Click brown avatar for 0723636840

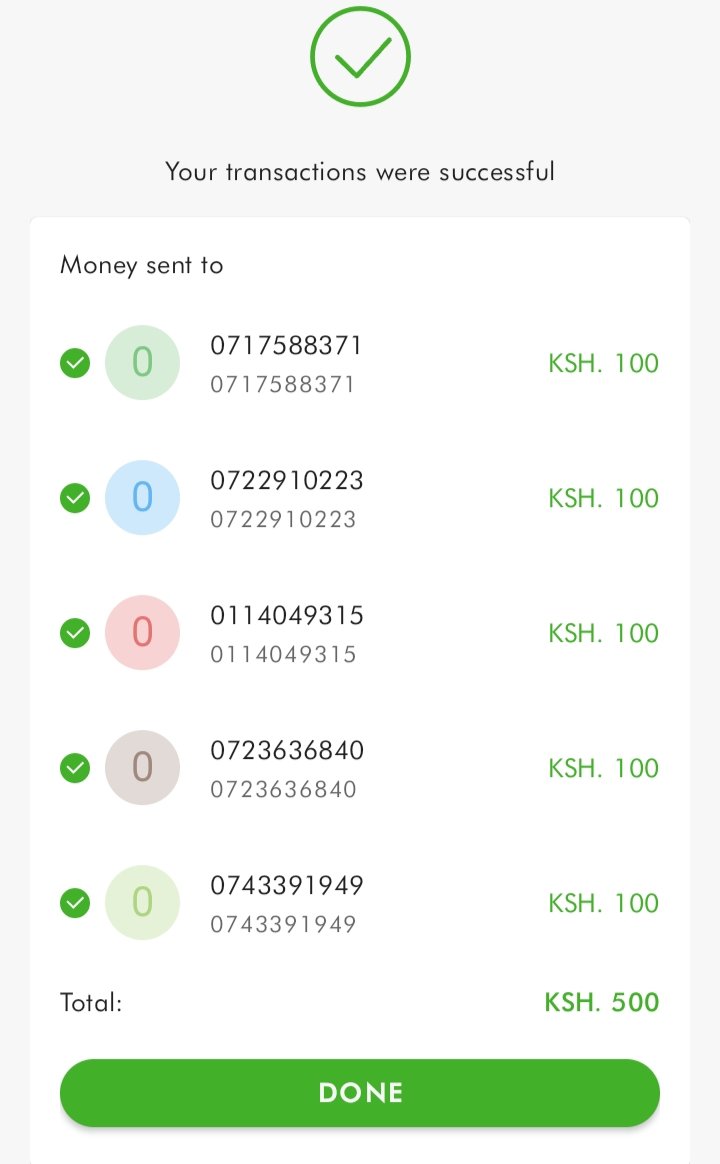tap(143, 768)
